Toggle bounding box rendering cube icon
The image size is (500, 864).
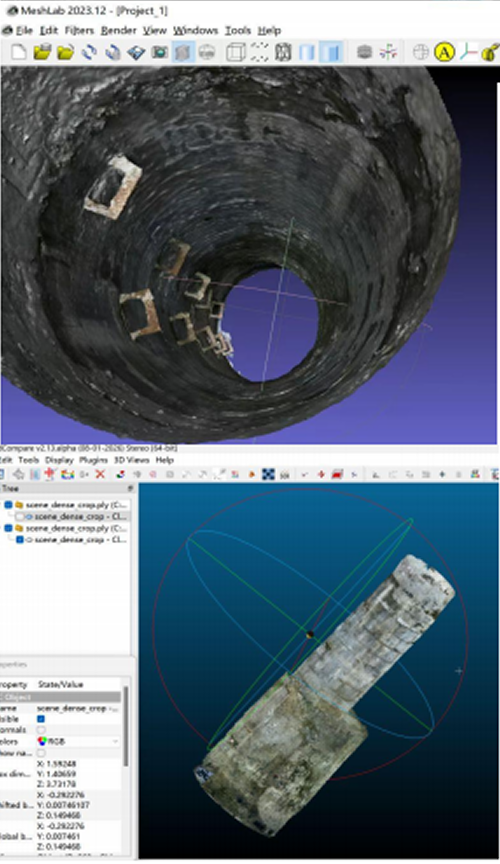(x=235, y=52)
